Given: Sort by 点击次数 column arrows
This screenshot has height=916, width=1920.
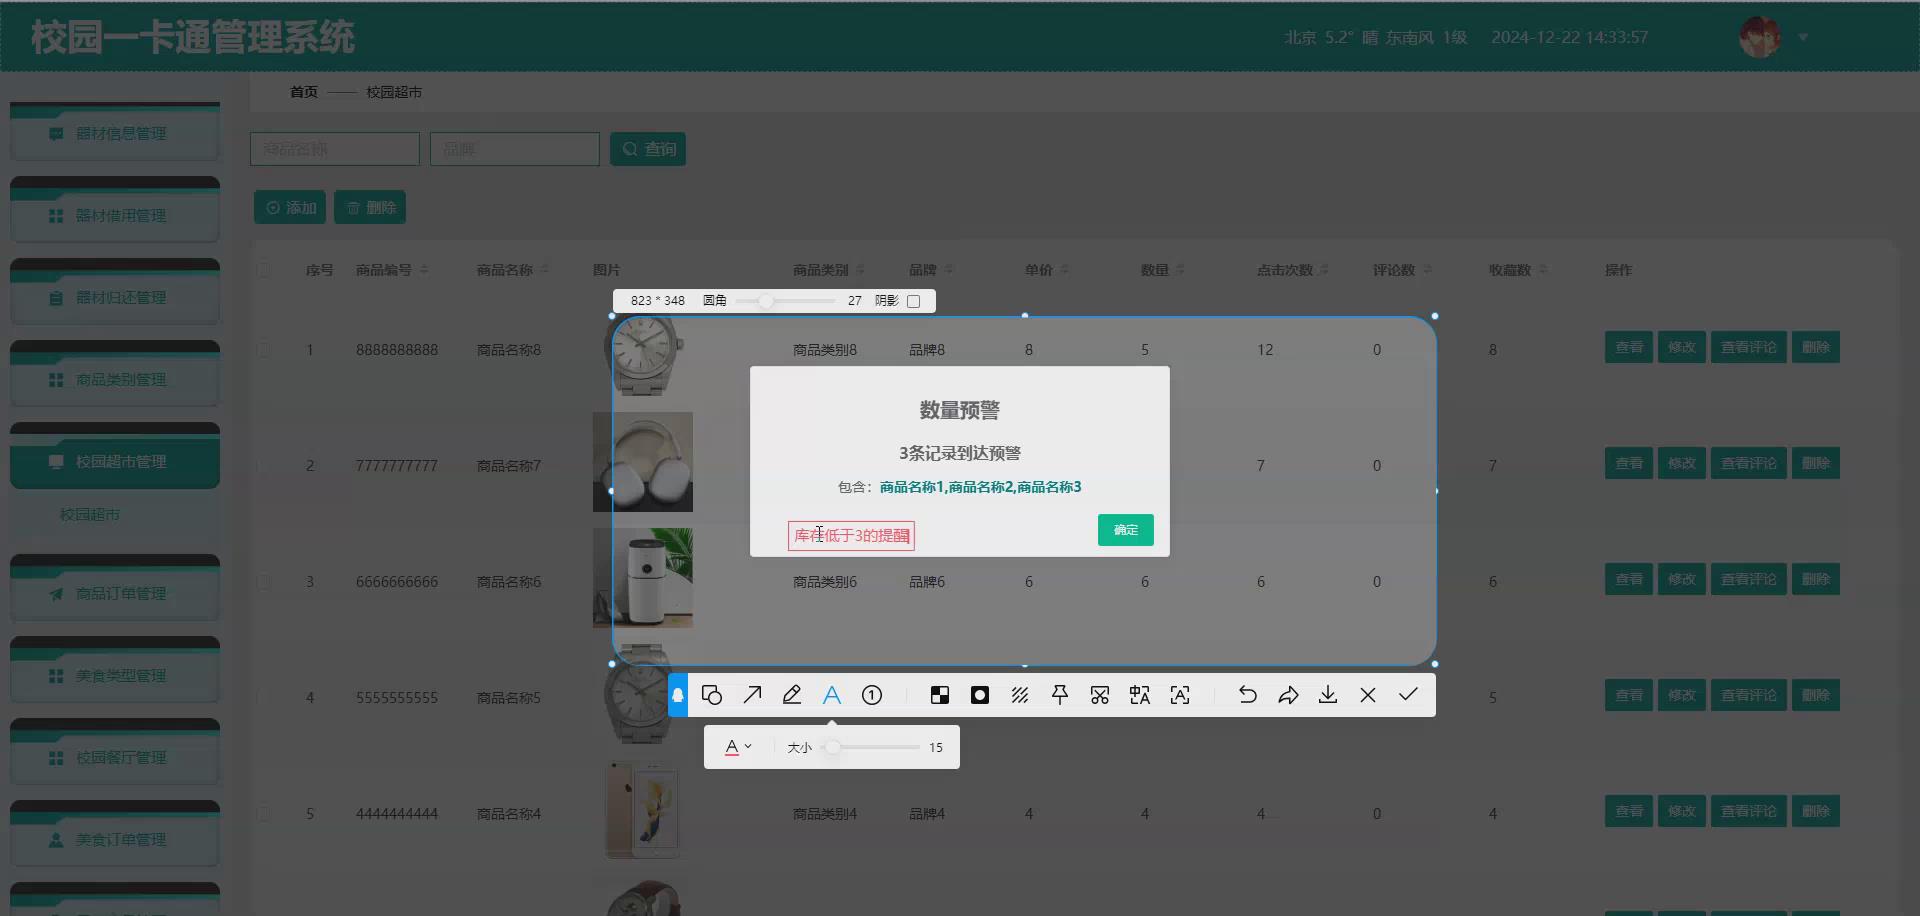Looking at the screenshot, I should 1324,270.
